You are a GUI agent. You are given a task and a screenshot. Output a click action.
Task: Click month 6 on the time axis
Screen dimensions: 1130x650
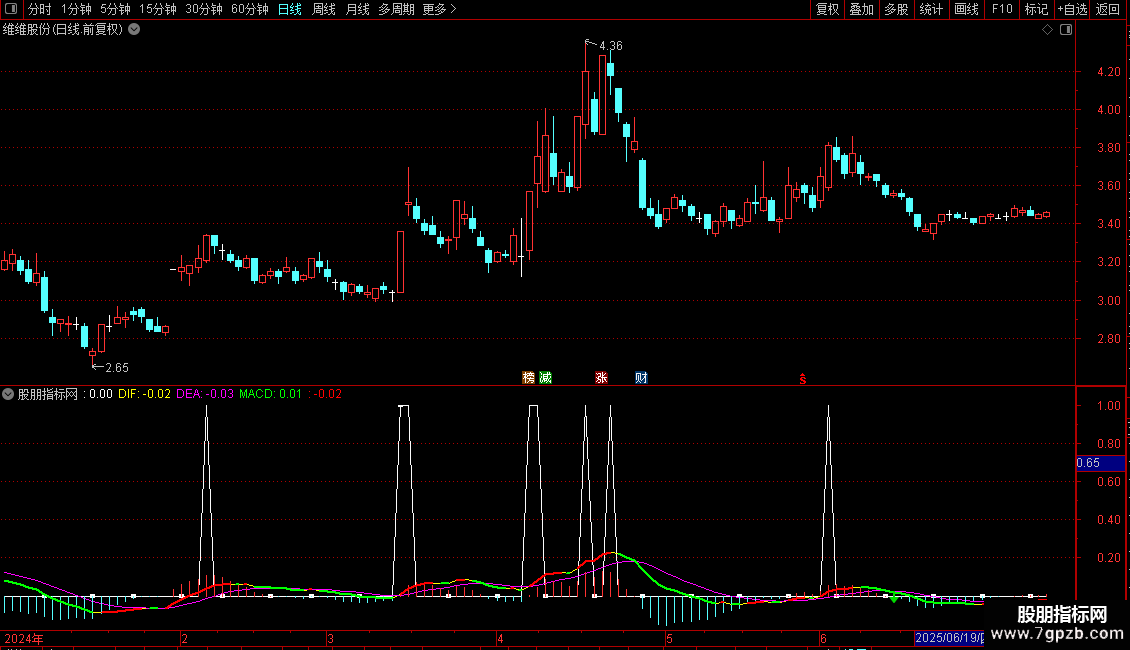(823, 639)
